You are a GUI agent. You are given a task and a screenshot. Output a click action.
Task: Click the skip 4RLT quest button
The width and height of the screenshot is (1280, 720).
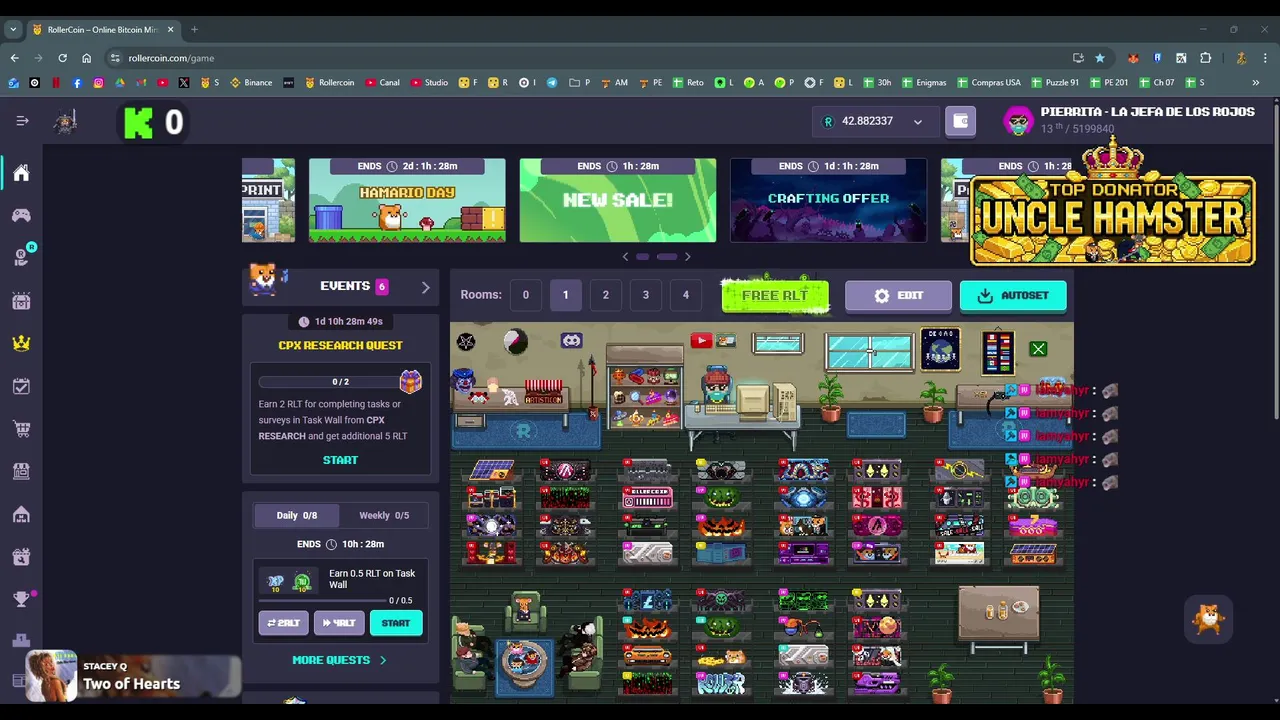click(x=339, y=623)
